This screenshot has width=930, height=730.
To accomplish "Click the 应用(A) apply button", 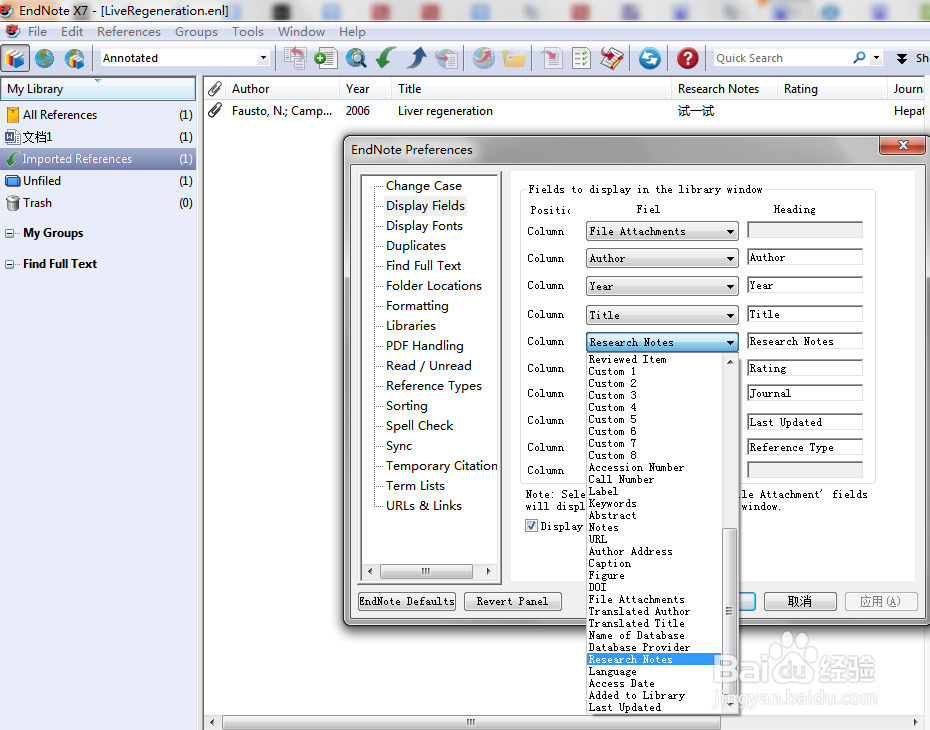I will pos(881,601).
